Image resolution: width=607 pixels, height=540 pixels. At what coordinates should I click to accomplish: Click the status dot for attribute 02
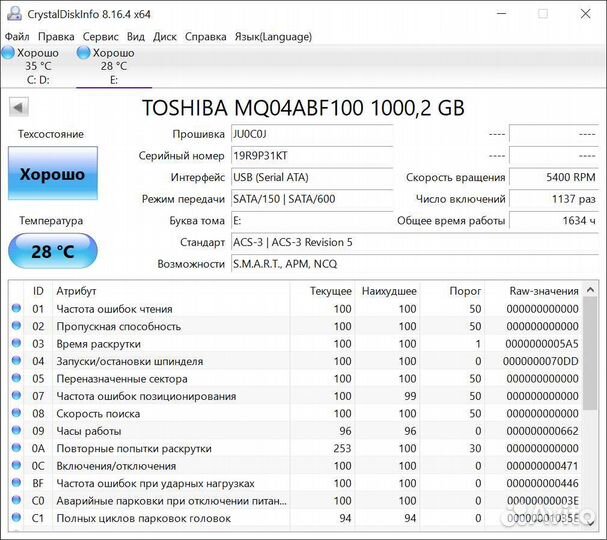tap(16, 326)
